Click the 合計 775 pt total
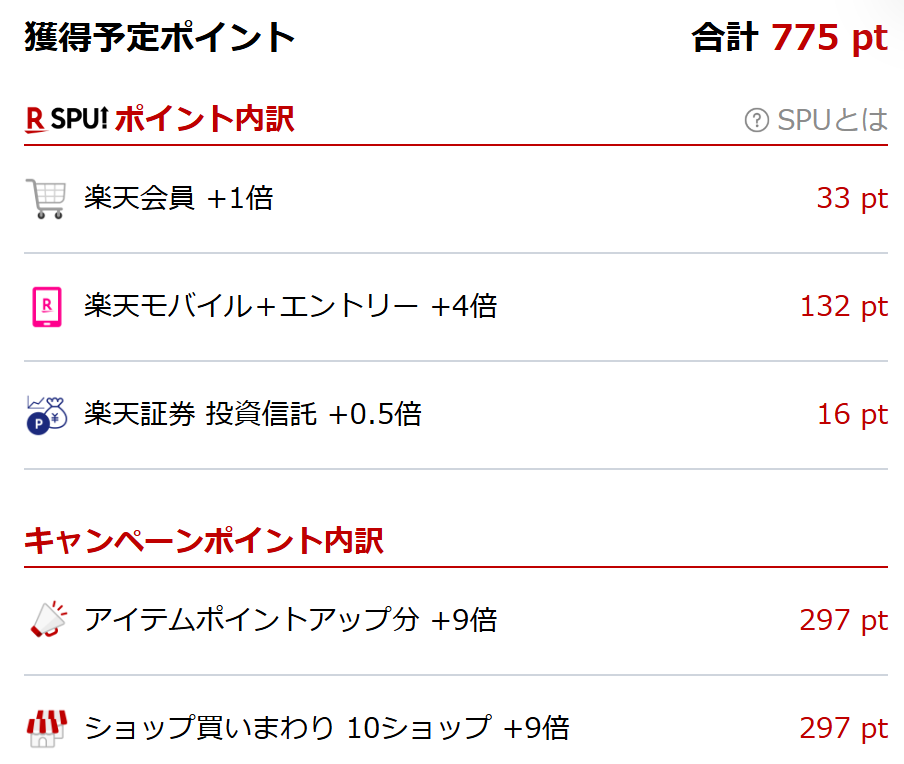This screenshot has width=904, height=764. (x=789, y=38)
